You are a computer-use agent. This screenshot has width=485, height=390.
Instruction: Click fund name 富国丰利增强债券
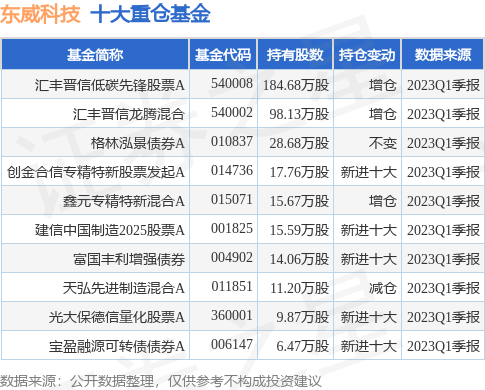coord(129,259)
